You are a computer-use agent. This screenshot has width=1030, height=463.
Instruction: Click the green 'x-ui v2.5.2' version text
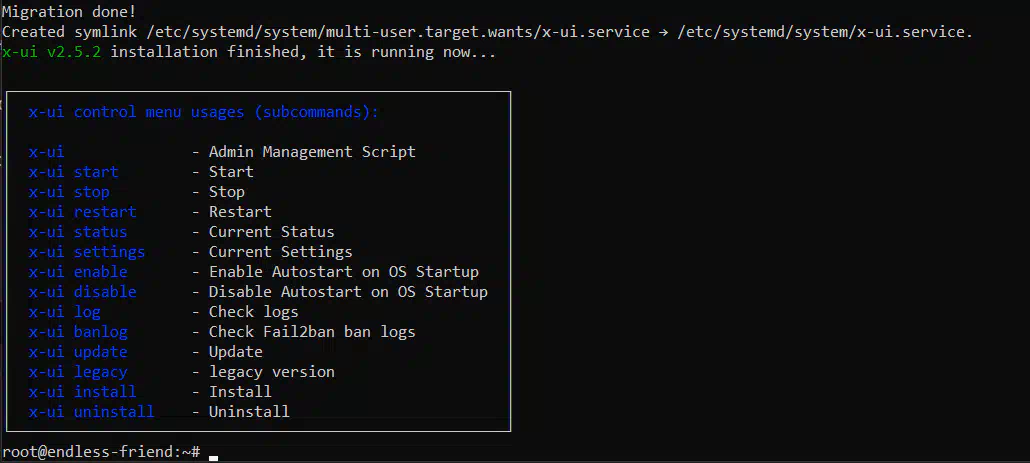(51, 52)
